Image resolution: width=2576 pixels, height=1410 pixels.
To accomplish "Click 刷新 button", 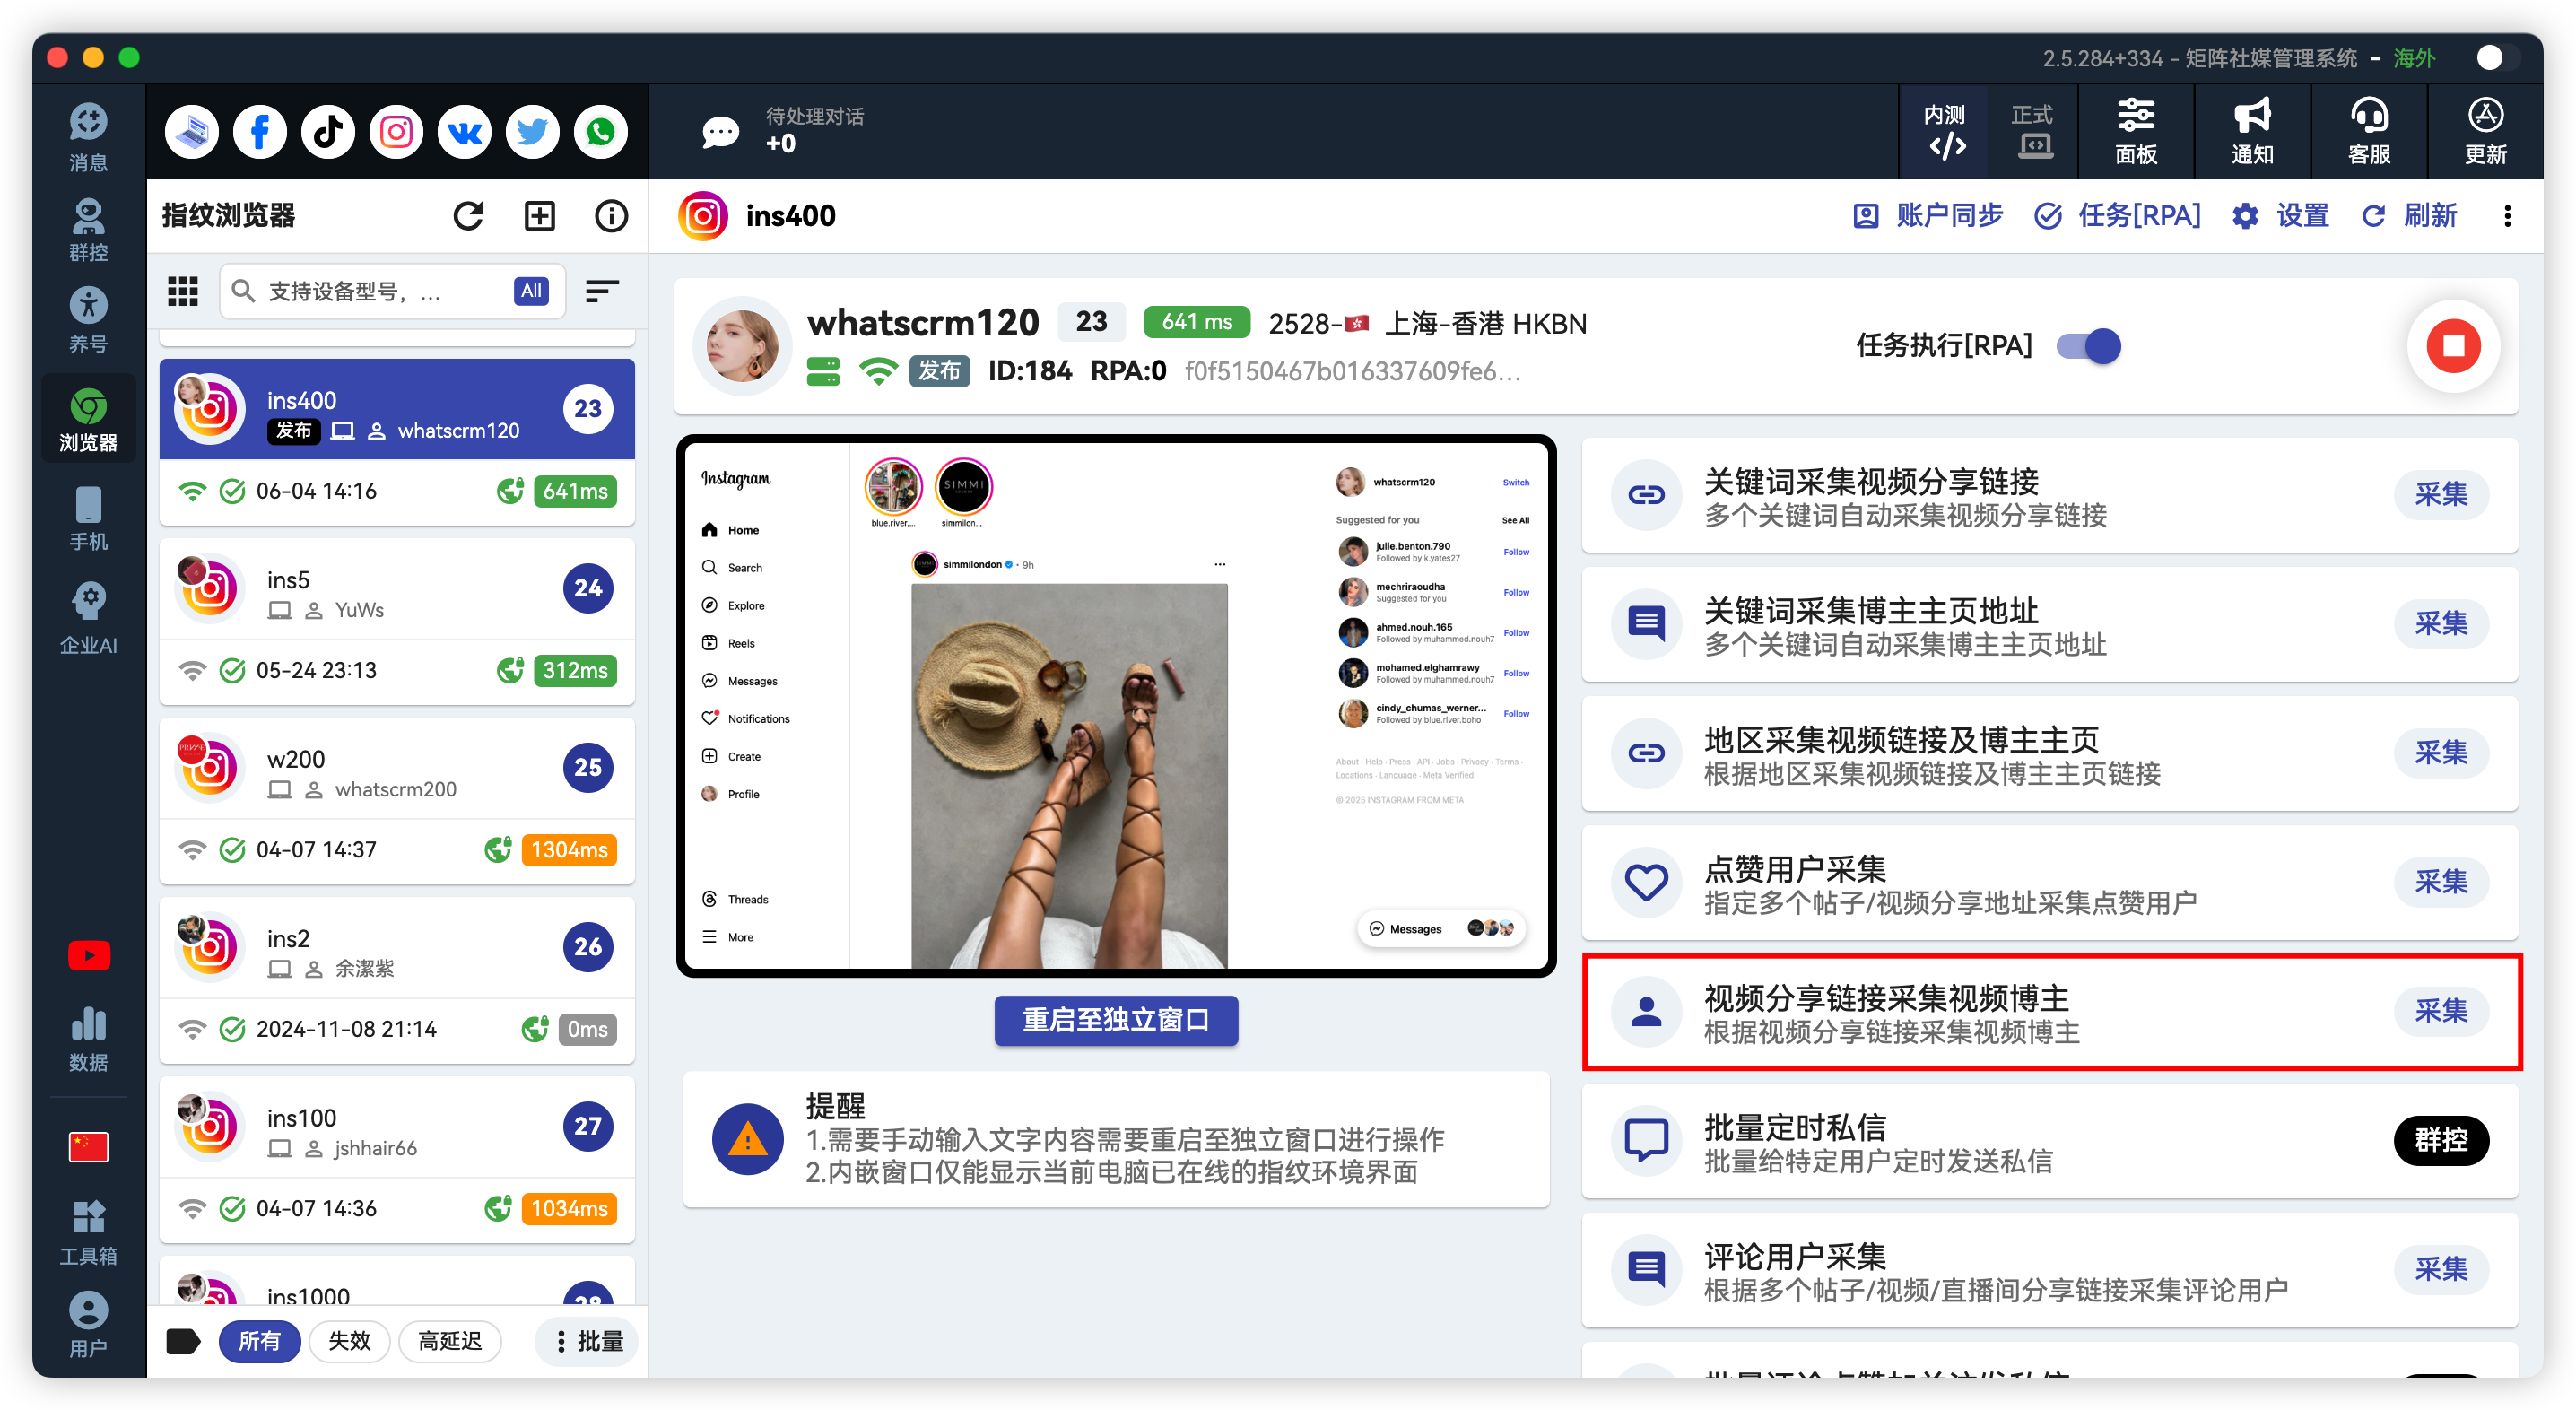I will (x=2409, y=216).
